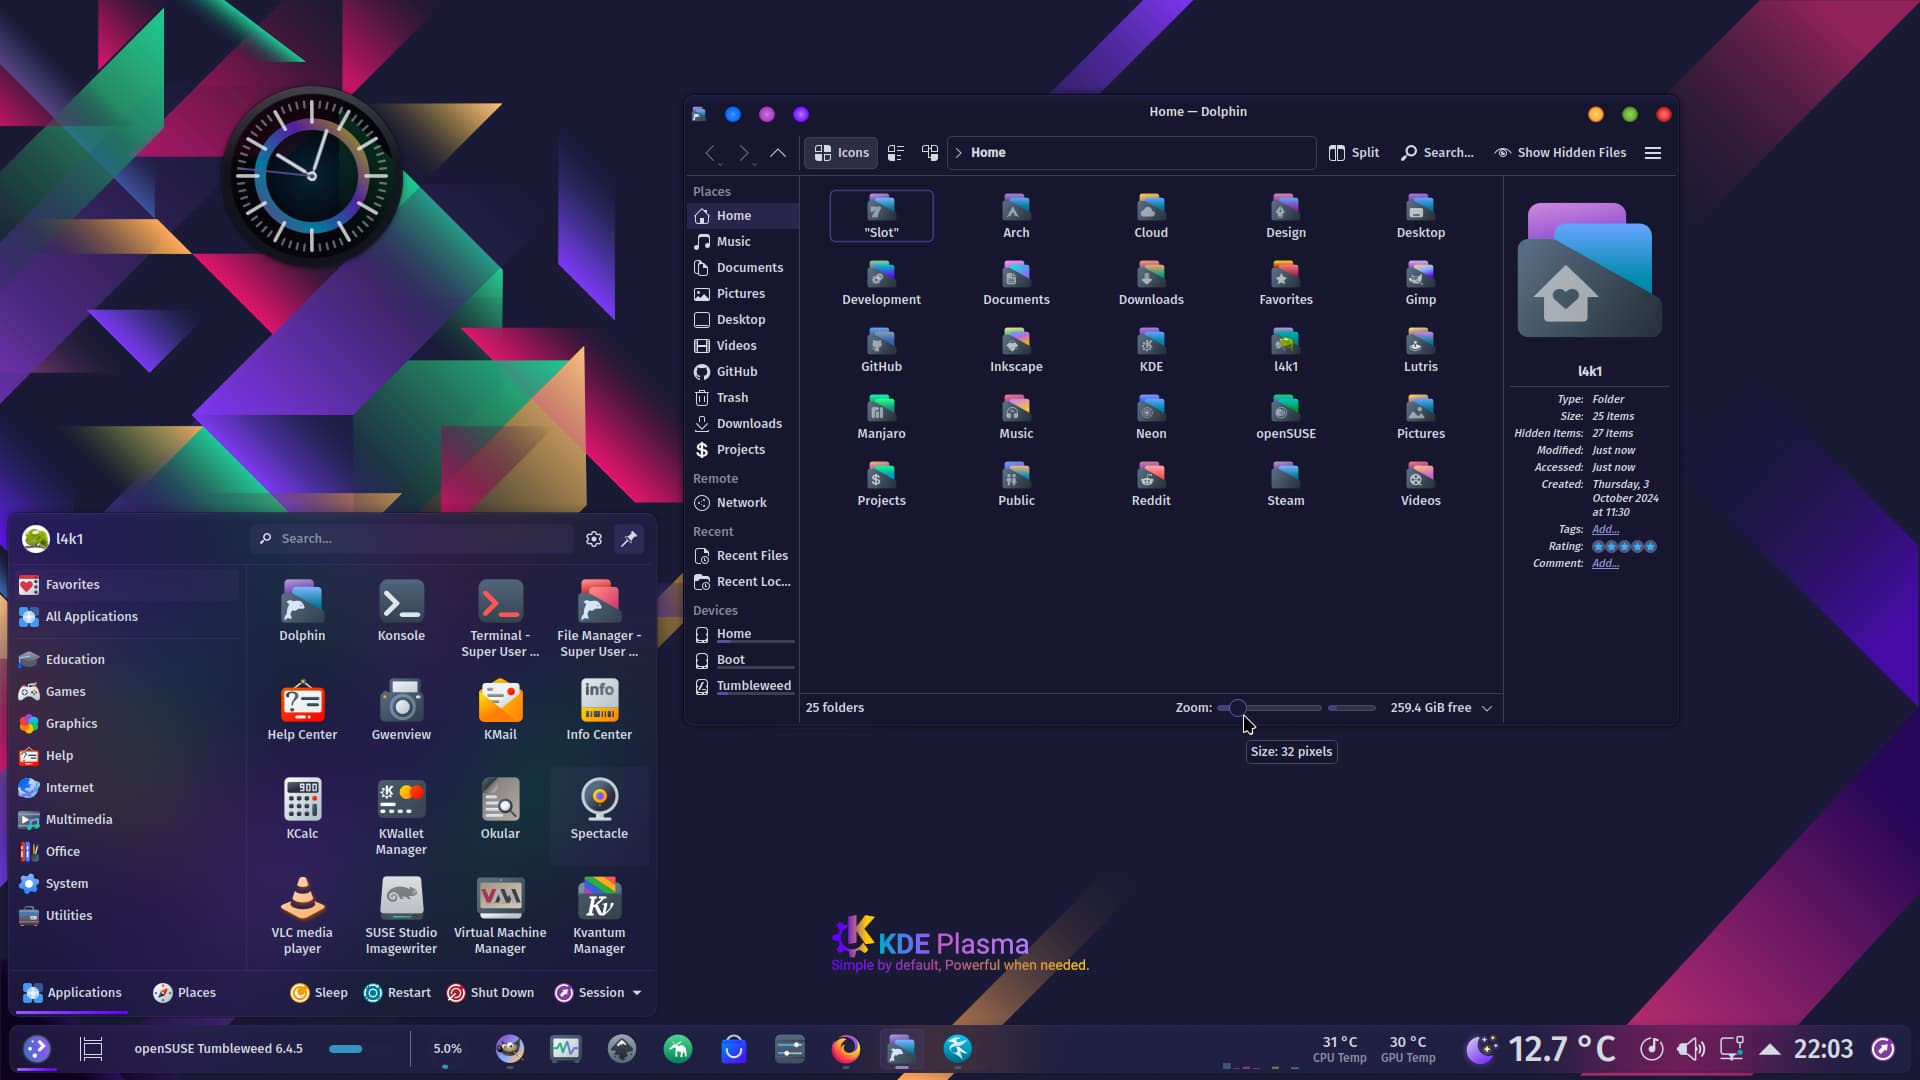Switch Dolphin to compact view mode

point(896,153)
